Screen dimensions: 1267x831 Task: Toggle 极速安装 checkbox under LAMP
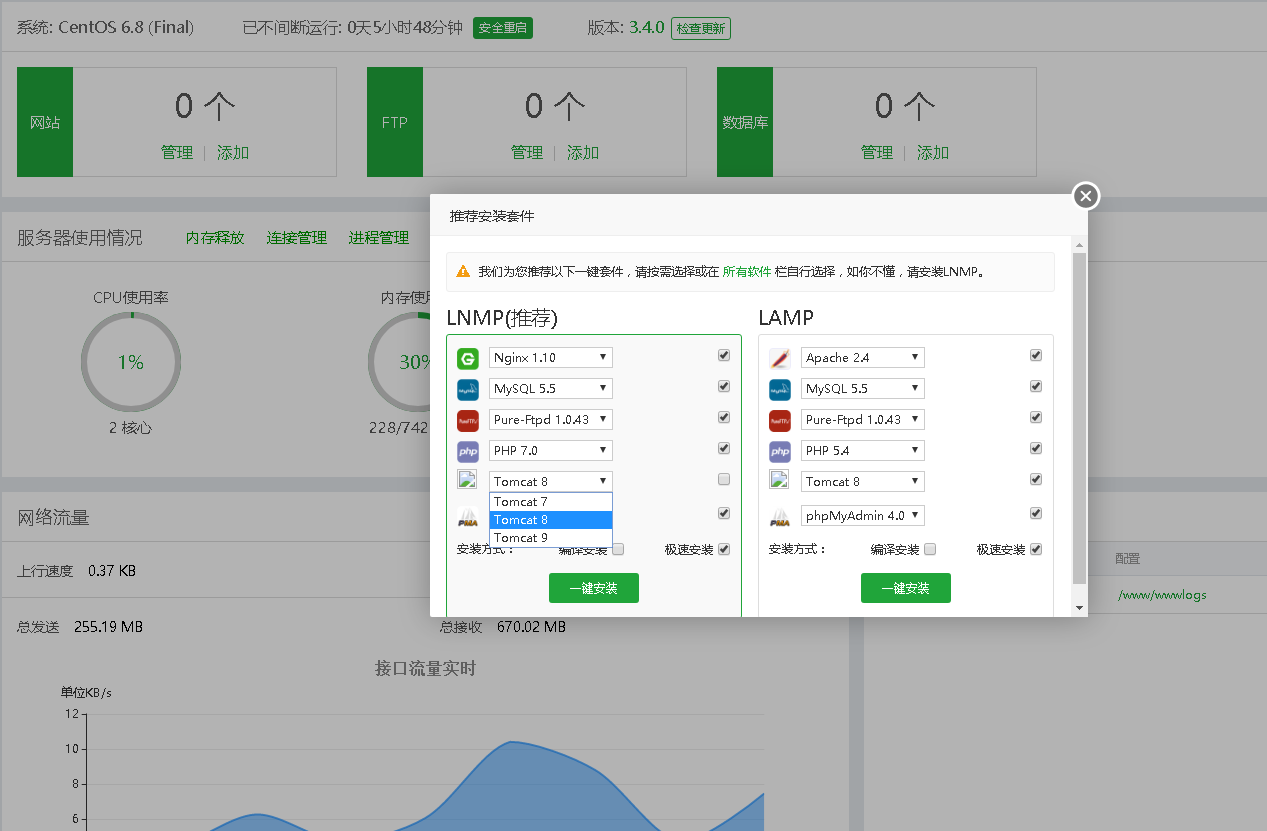[x=1036, y=549]
